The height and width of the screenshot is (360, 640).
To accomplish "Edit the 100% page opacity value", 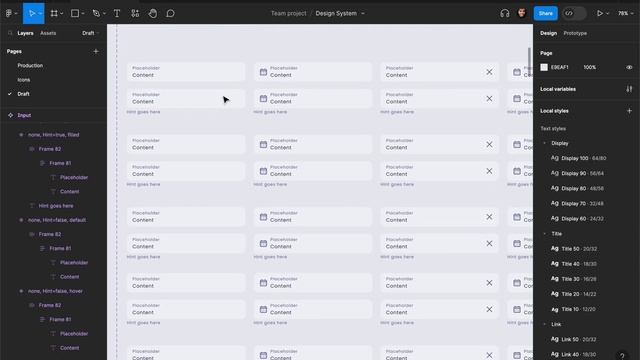I will (x=590, y=67).
